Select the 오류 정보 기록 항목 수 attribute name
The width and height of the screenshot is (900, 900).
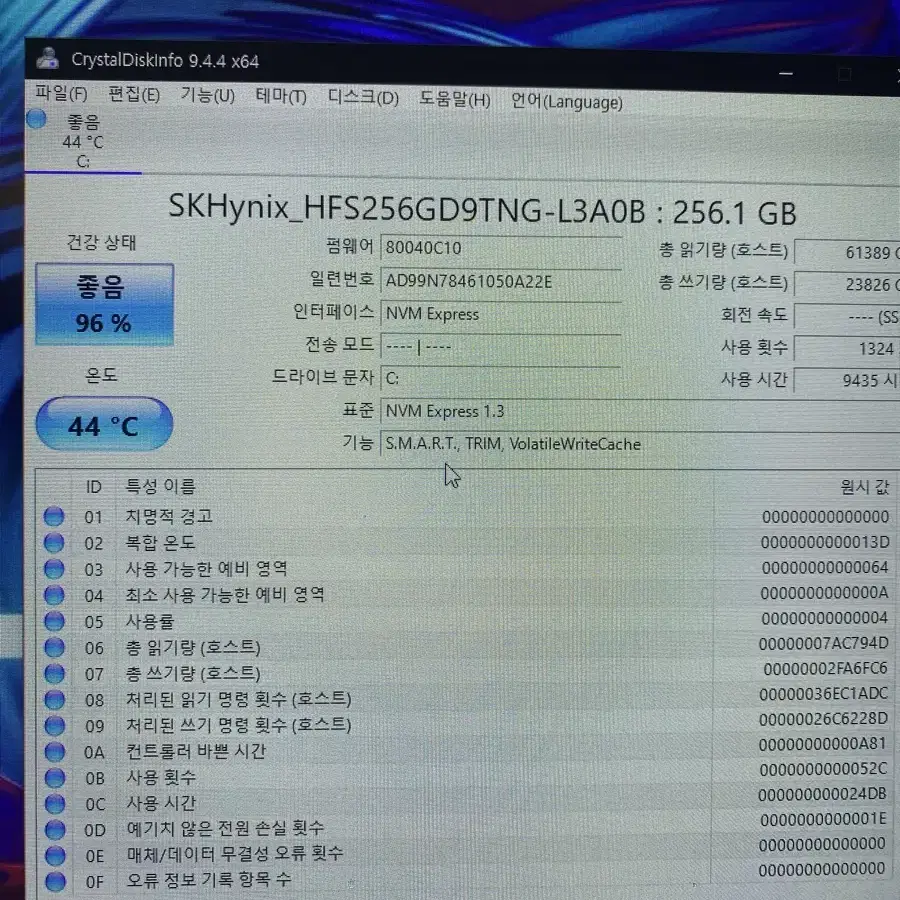209,879
